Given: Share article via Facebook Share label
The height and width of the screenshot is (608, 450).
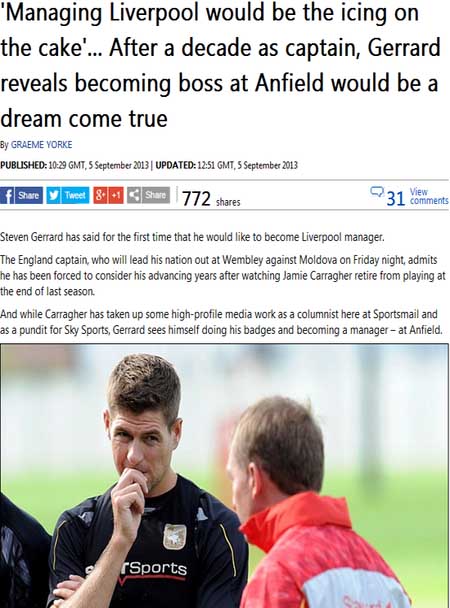Looking at the screenshot, I should pyautogui.click(x=29, y=195).
